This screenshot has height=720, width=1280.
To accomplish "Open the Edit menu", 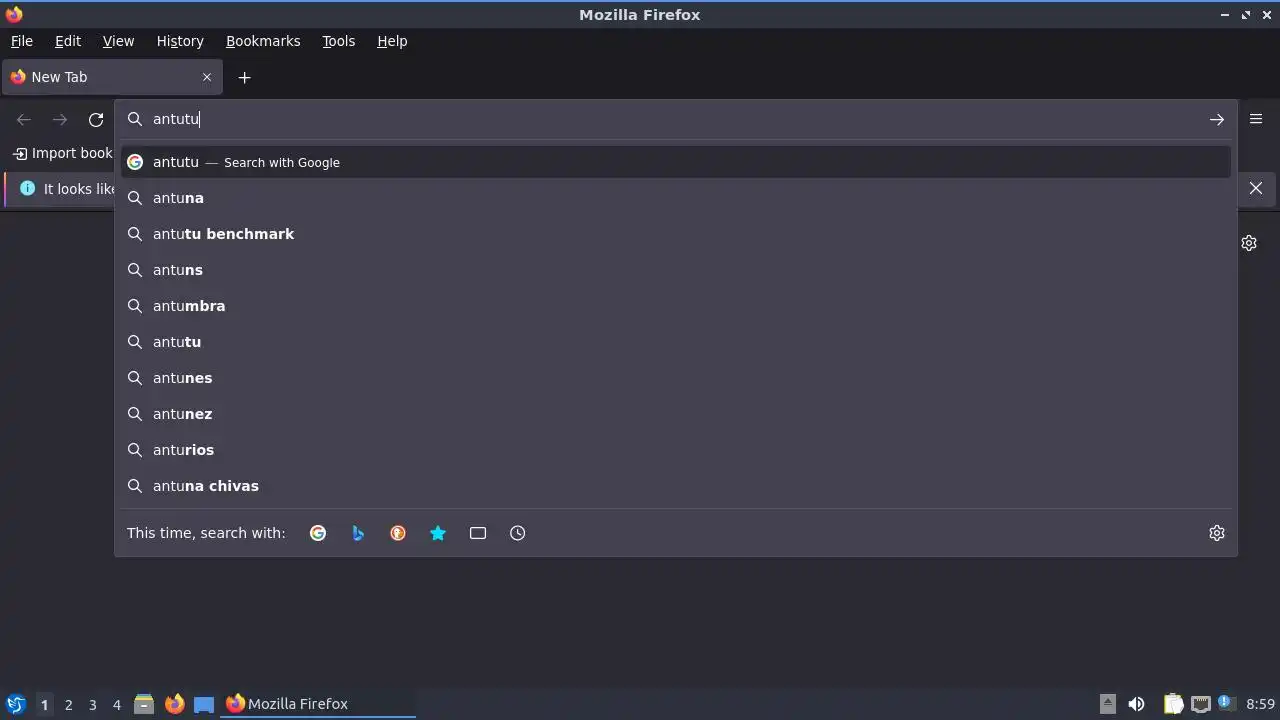I will tap(68, 41).
